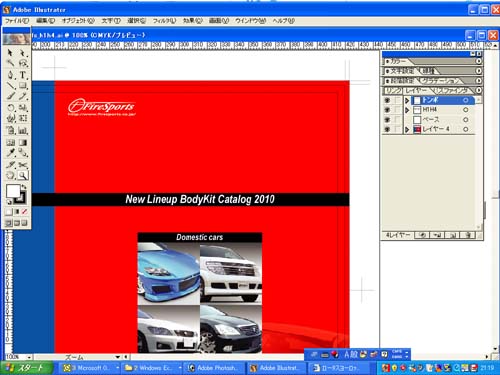
Task: Select the Pen tool in the toolbox
Action: (x=11, y=75)
